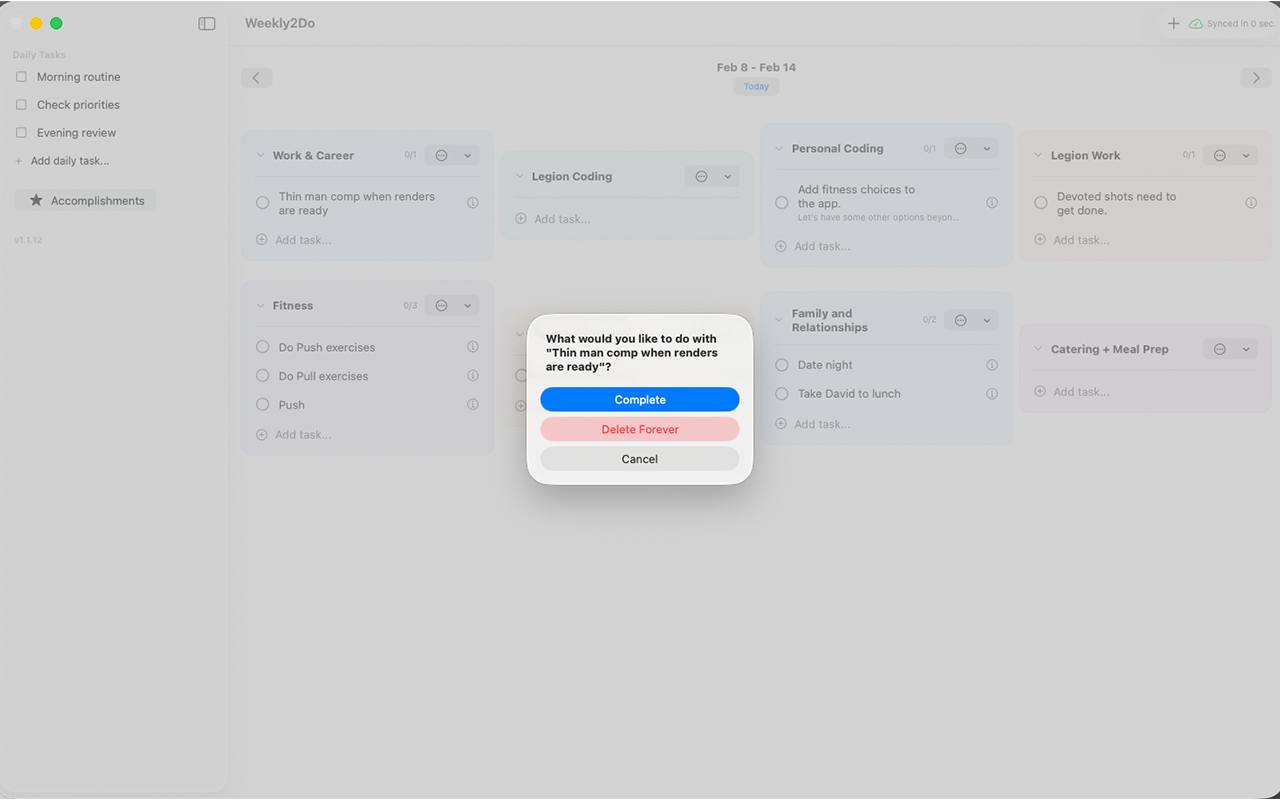Image resolution: width=1280 pixels, height=800 pixels.
Task: Open Personal Coding options menu
Action: point(960,148)
